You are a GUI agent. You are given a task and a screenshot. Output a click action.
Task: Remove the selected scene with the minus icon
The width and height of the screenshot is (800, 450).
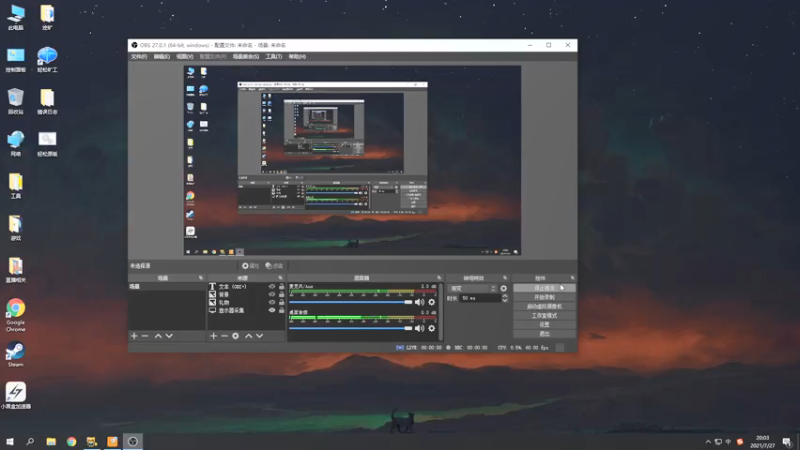click(145, 336)
